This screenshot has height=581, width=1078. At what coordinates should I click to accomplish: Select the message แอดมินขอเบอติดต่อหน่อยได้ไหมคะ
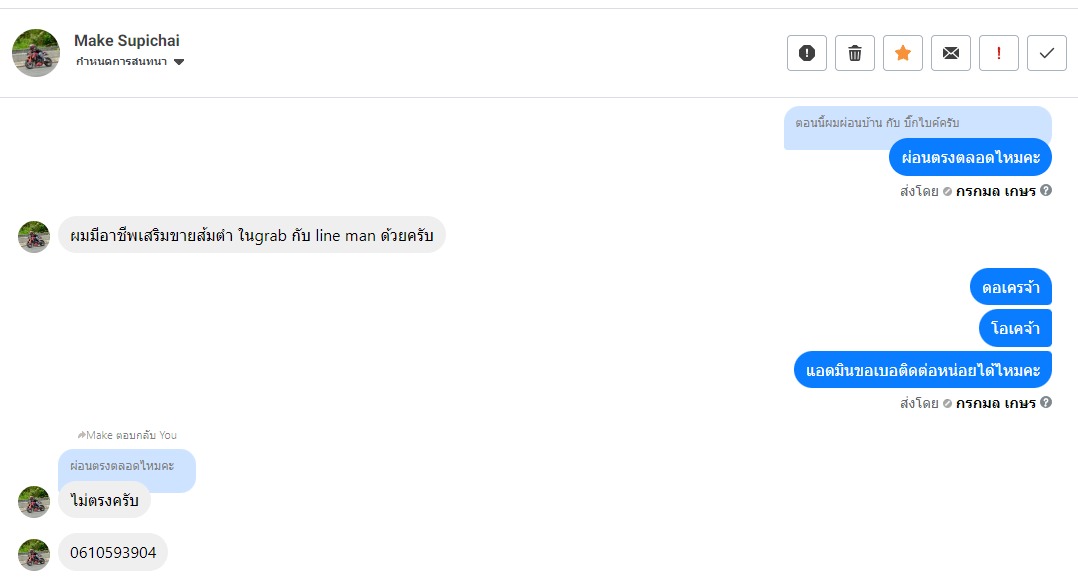click(922, 370)
